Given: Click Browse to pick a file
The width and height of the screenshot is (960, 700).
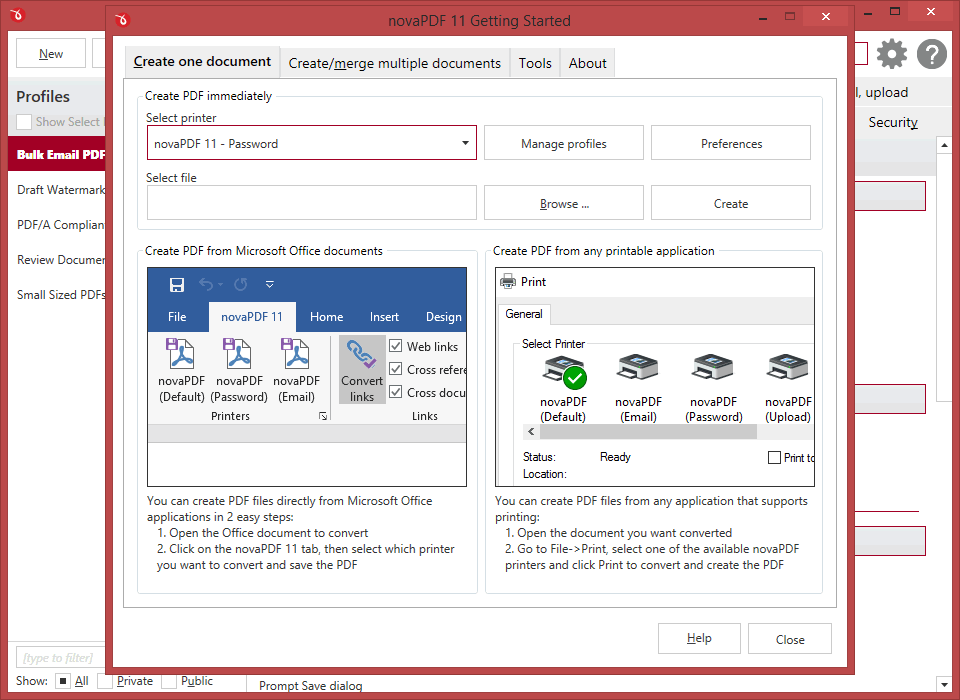Looking at the screenshot, I should [x=563, y=202].
